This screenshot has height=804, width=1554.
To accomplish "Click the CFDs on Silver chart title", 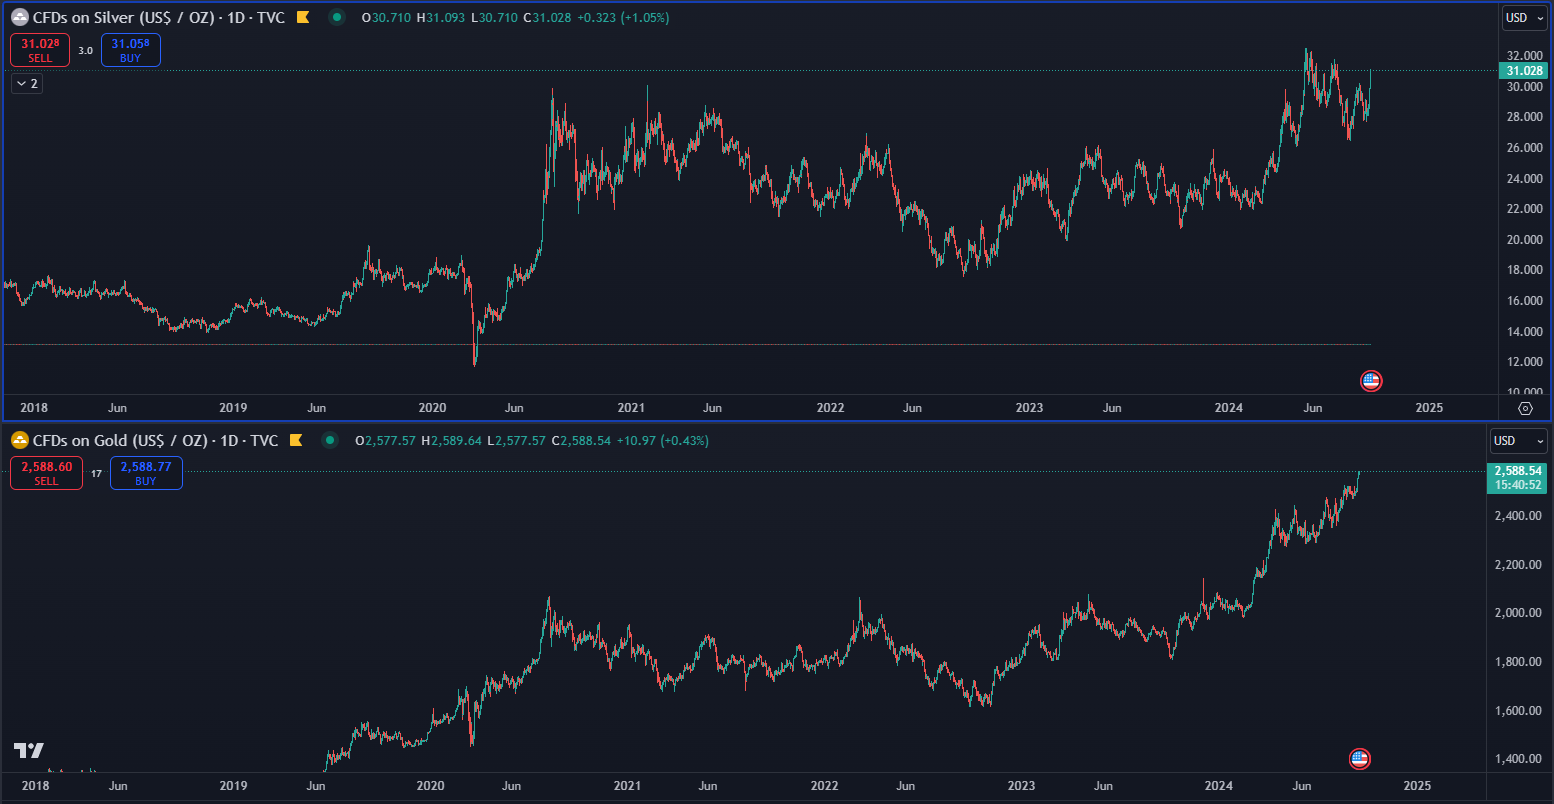I will [x=158, y=17].
